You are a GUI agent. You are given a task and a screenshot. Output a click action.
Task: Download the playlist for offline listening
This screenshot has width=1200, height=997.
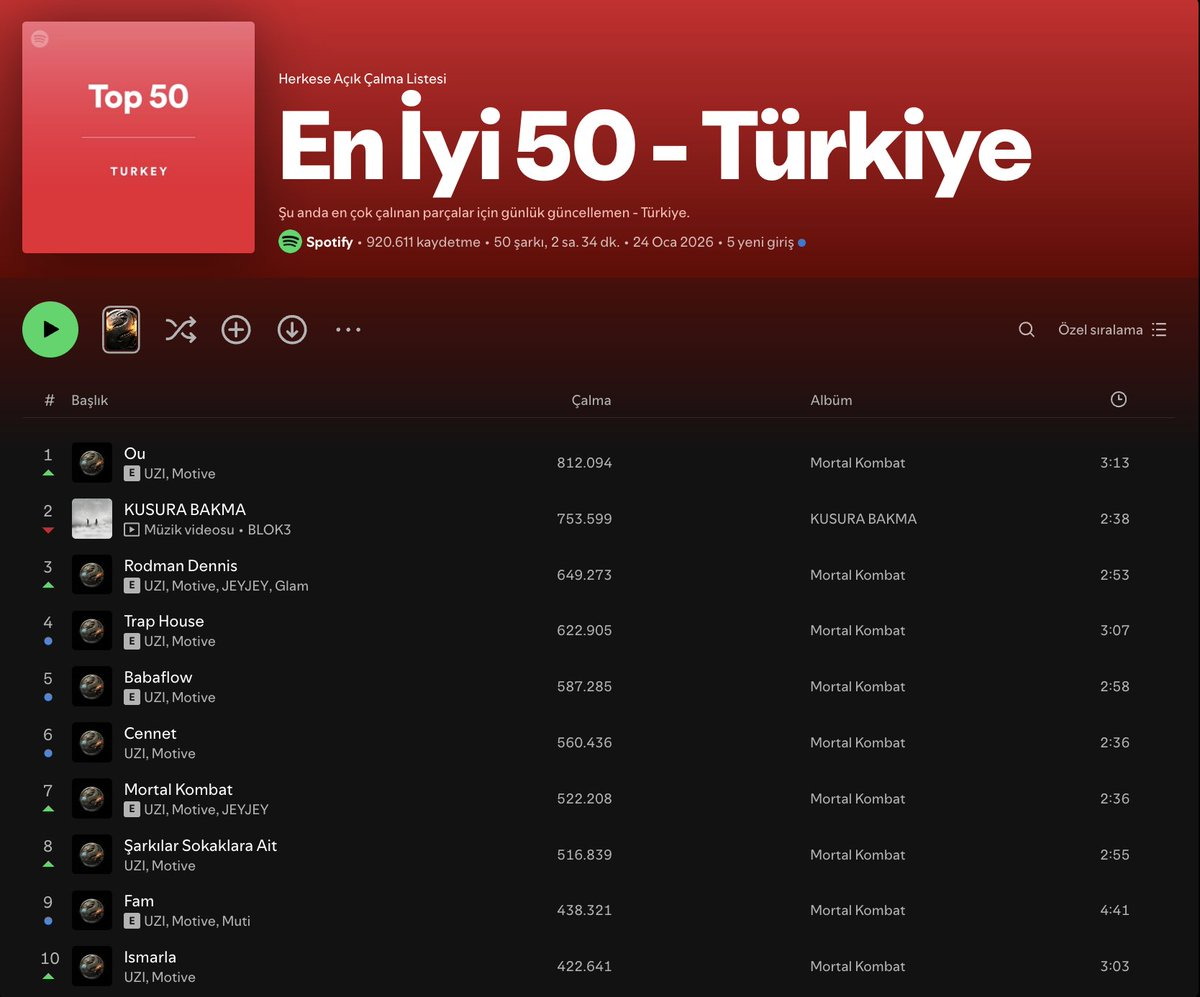[292, 330]
